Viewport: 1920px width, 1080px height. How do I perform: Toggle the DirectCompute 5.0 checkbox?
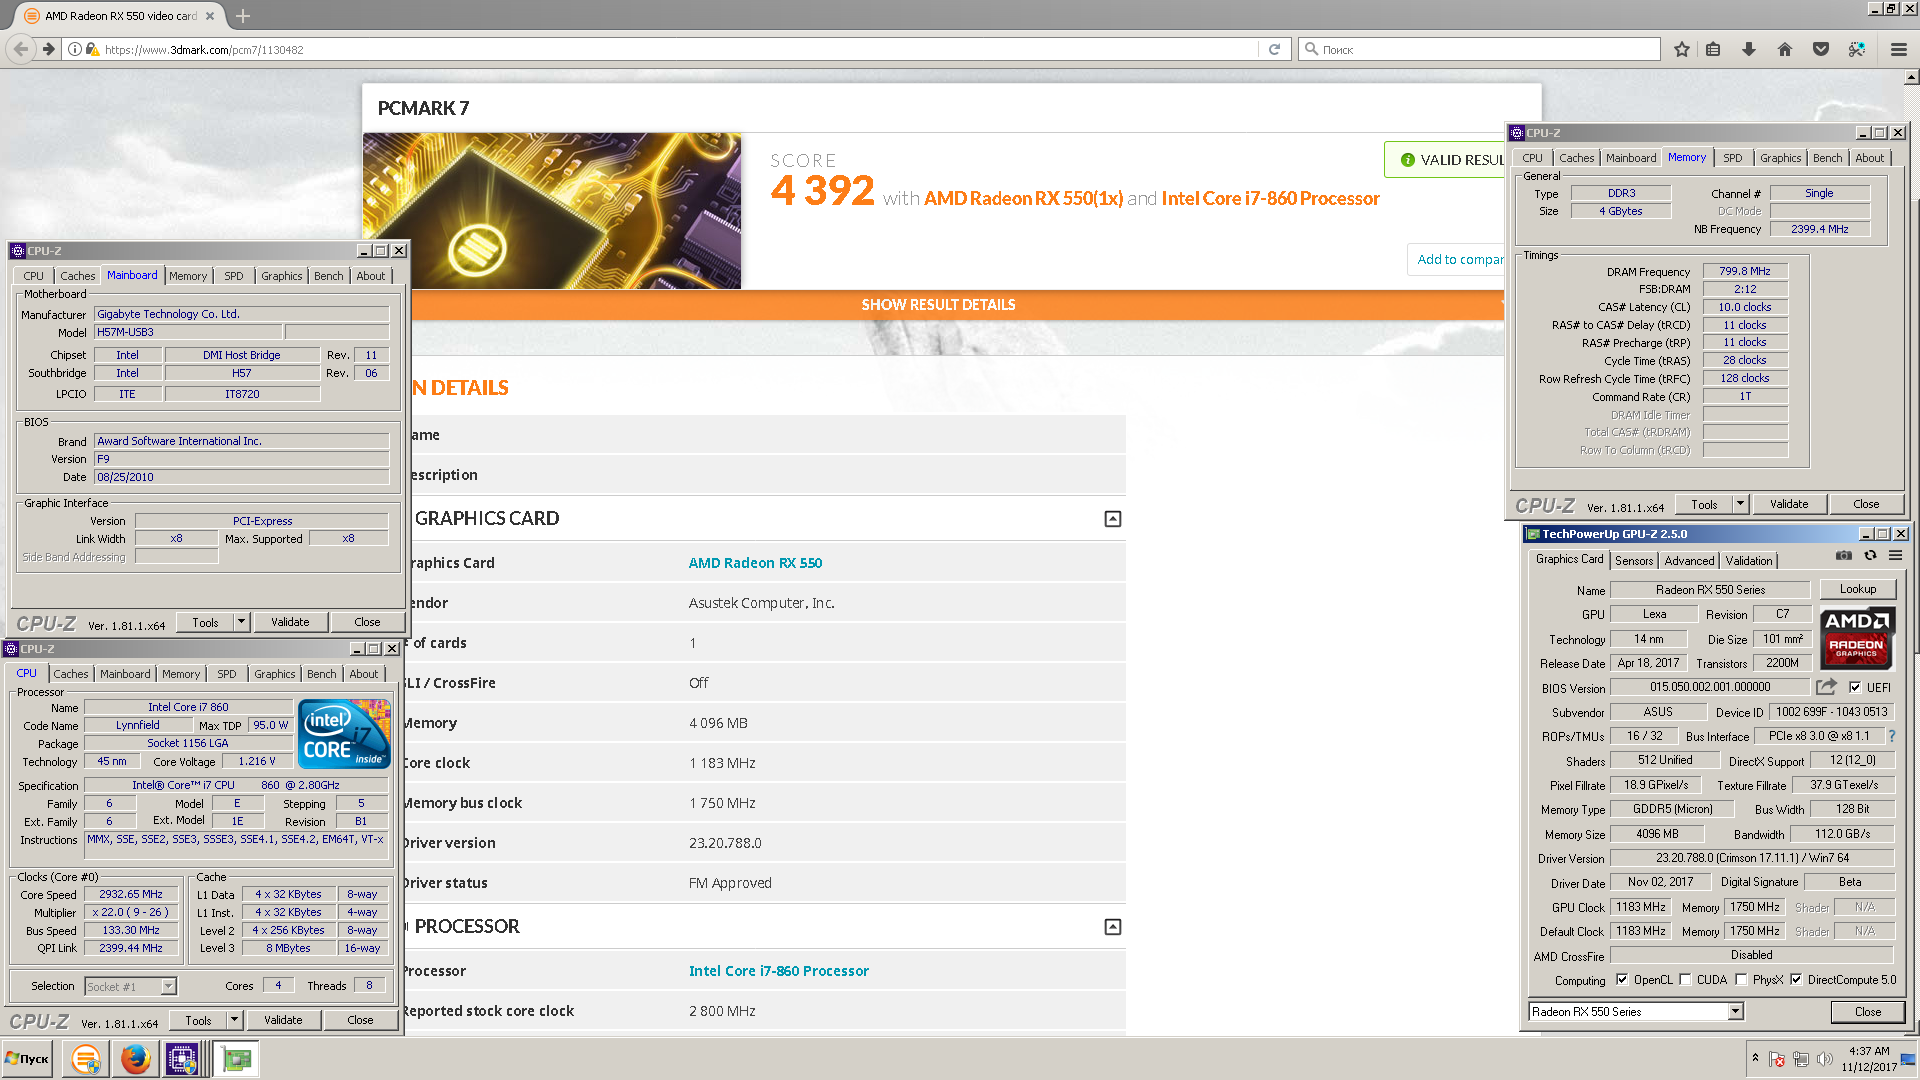pyautogui.click(x=1796, y=980)
